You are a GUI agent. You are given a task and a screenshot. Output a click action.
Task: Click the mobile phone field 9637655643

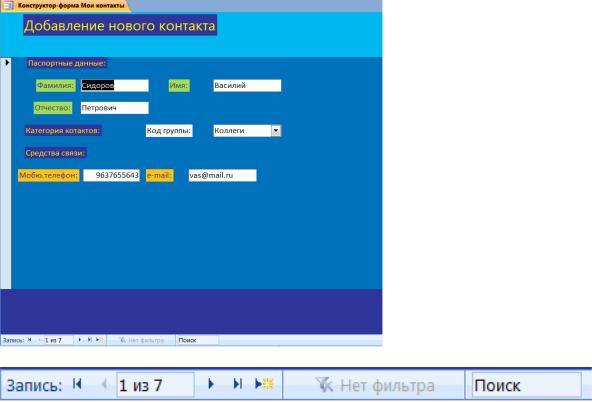(x=111, y=175)
